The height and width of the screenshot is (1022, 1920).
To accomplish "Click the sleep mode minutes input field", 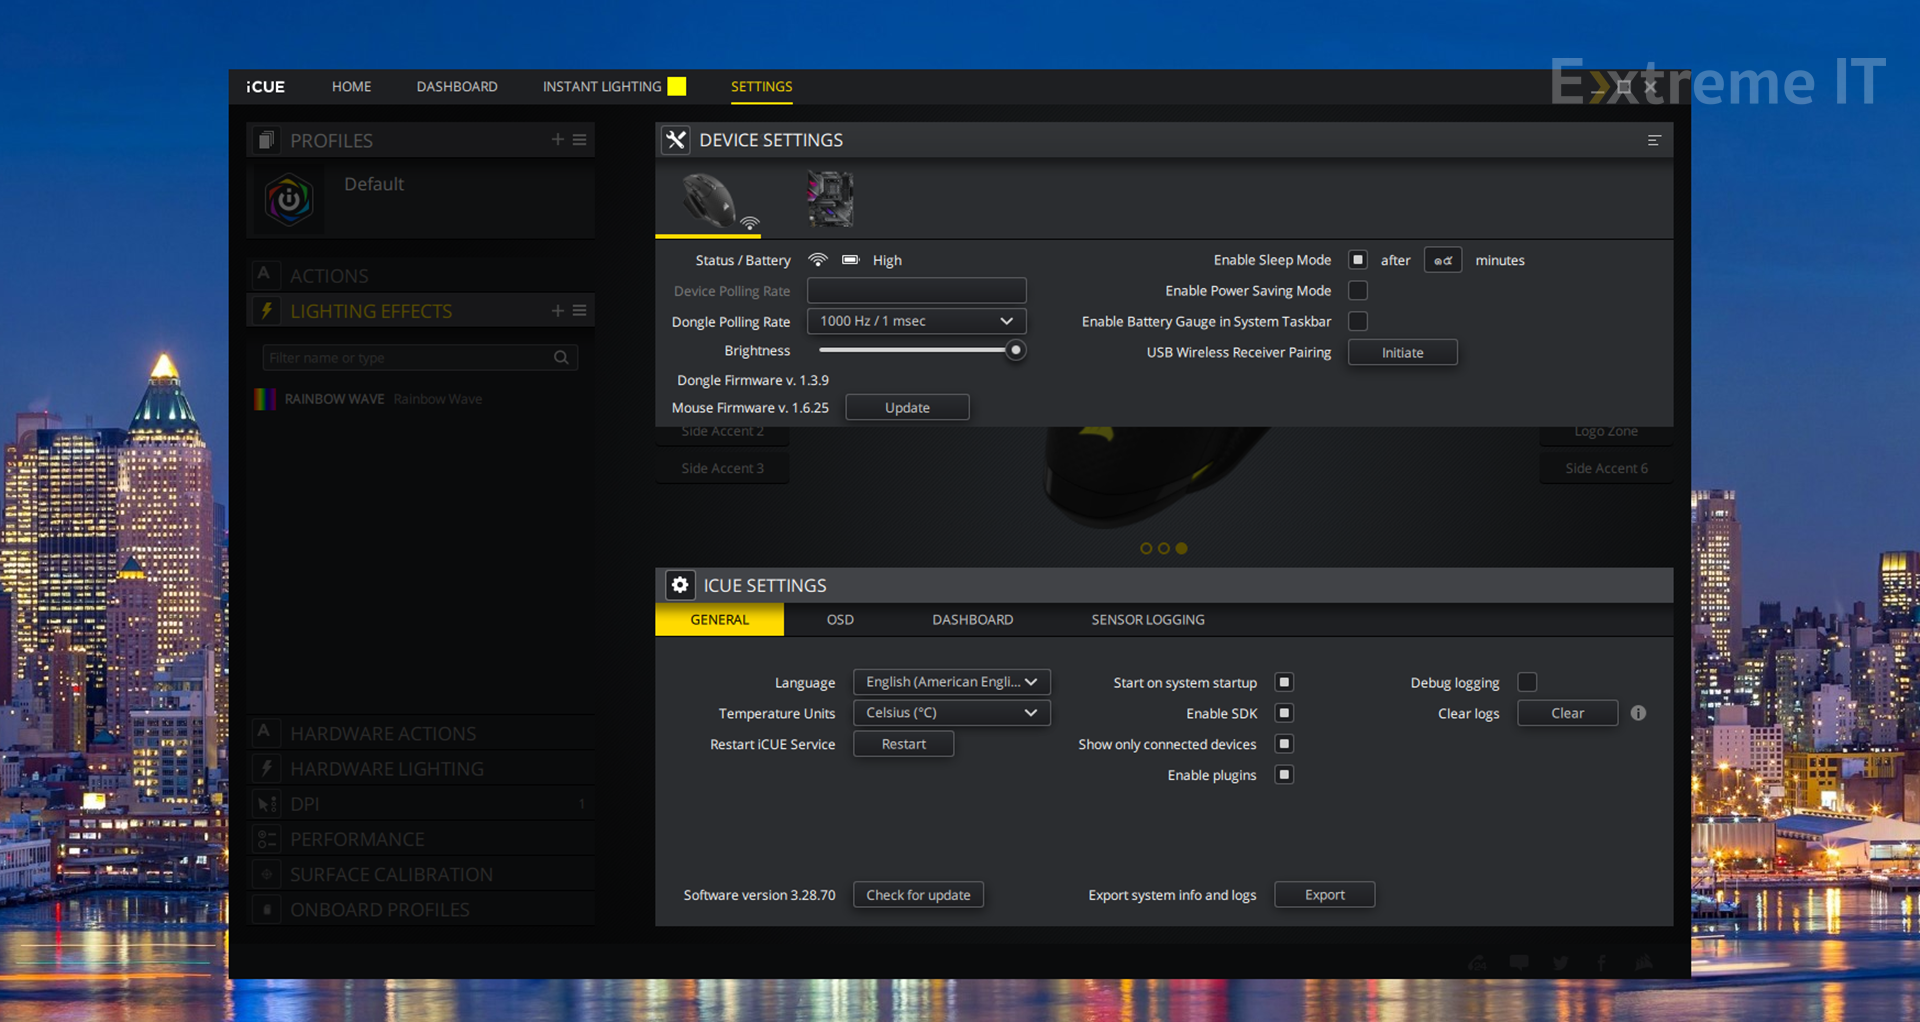I will (x=1442, y=260).
